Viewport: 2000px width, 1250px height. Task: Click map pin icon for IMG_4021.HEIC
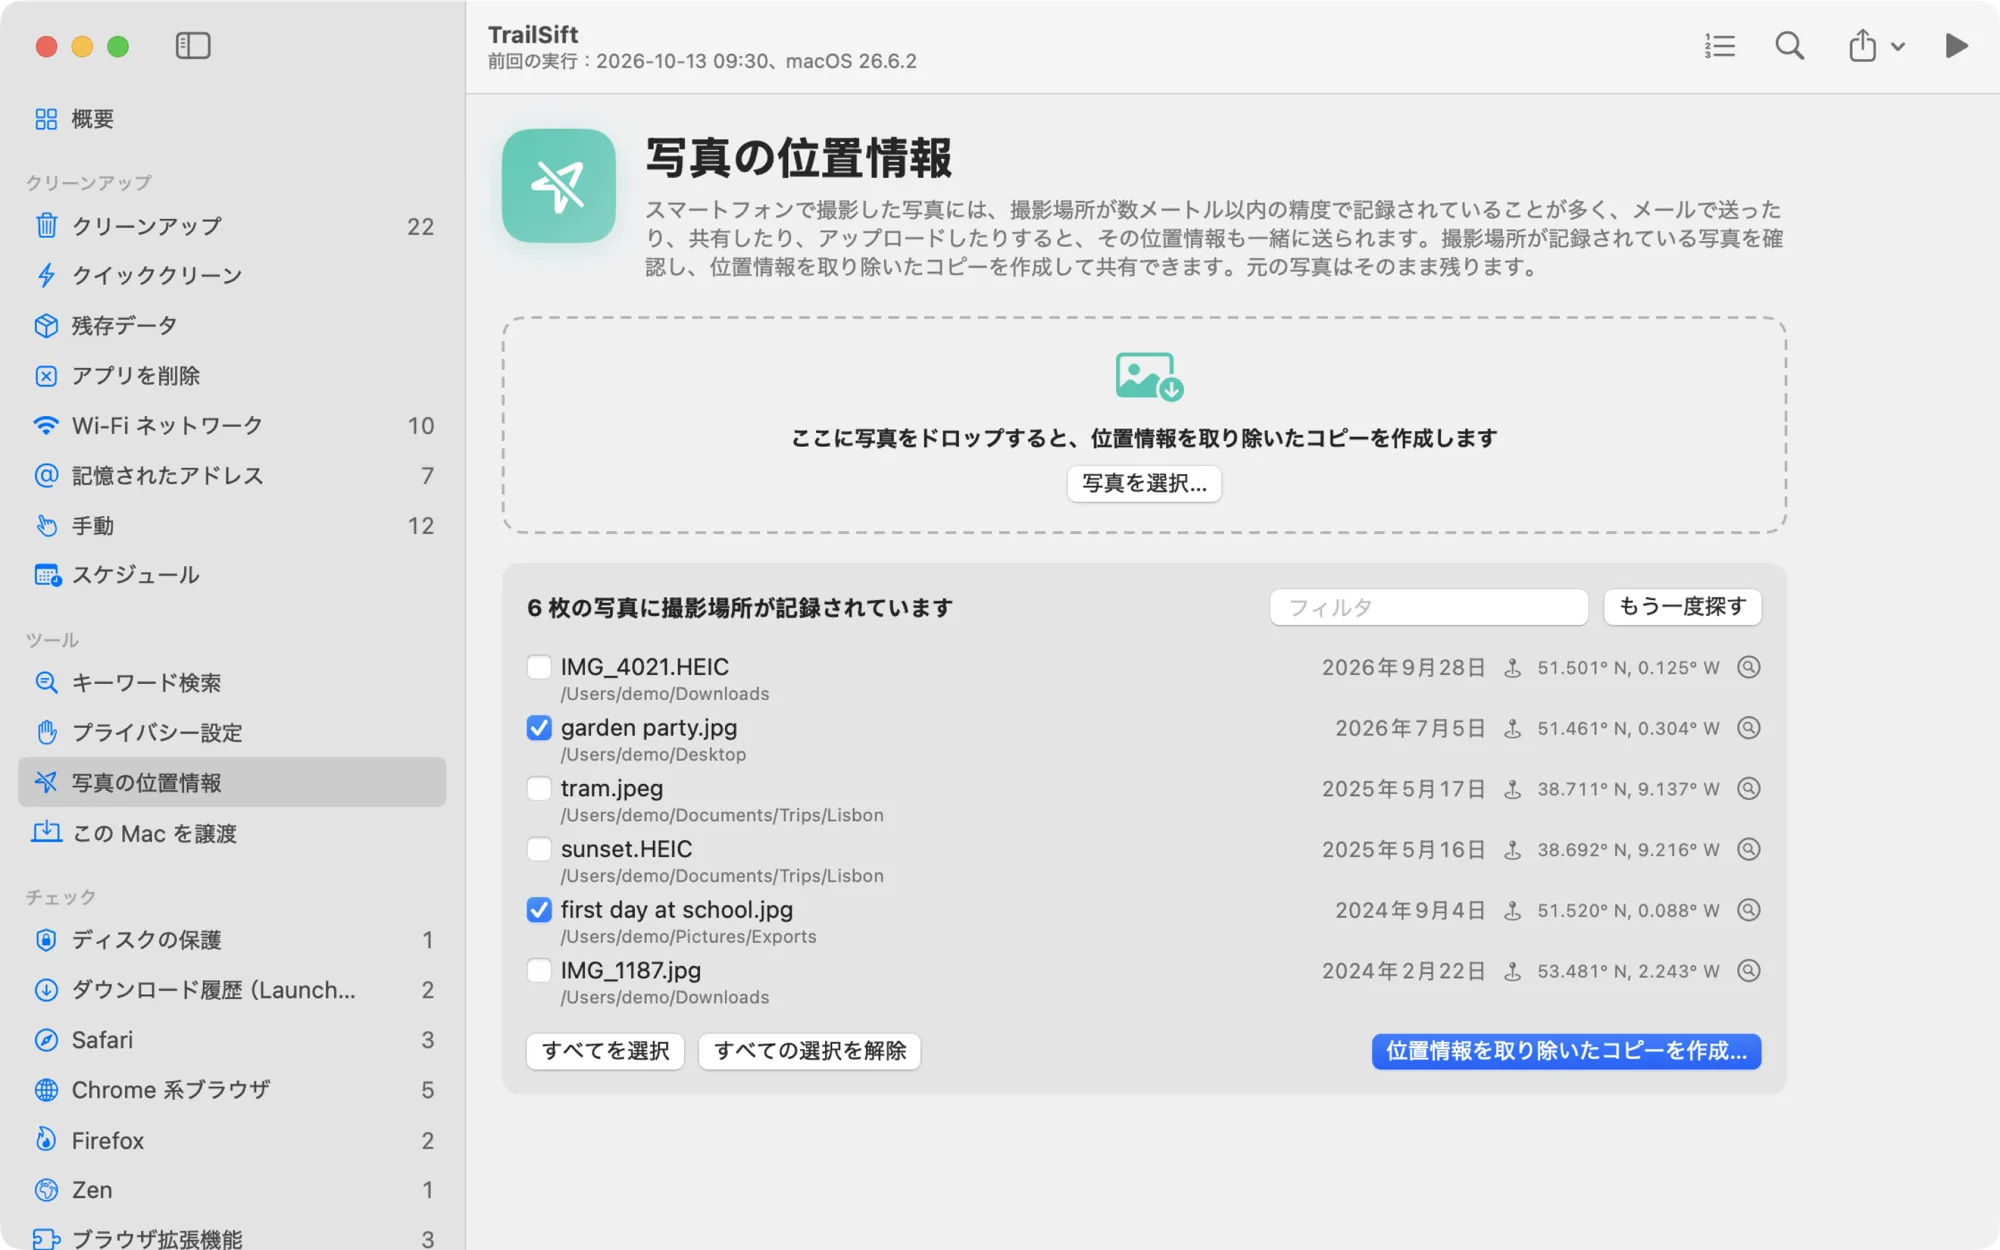click(x=1513, y=668)
